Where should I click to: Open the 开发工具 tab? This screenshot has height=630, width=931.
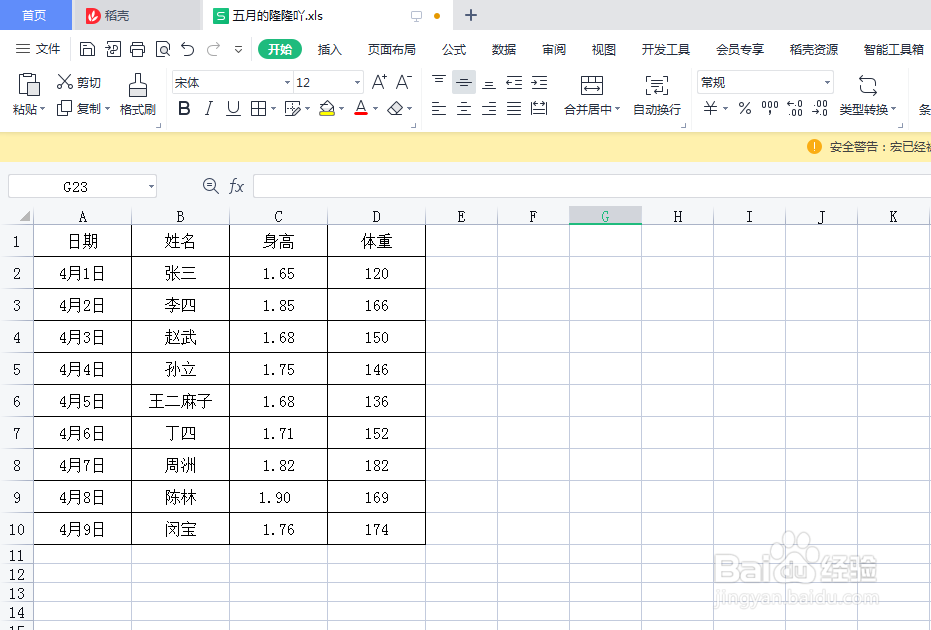(x=666, y=49)
